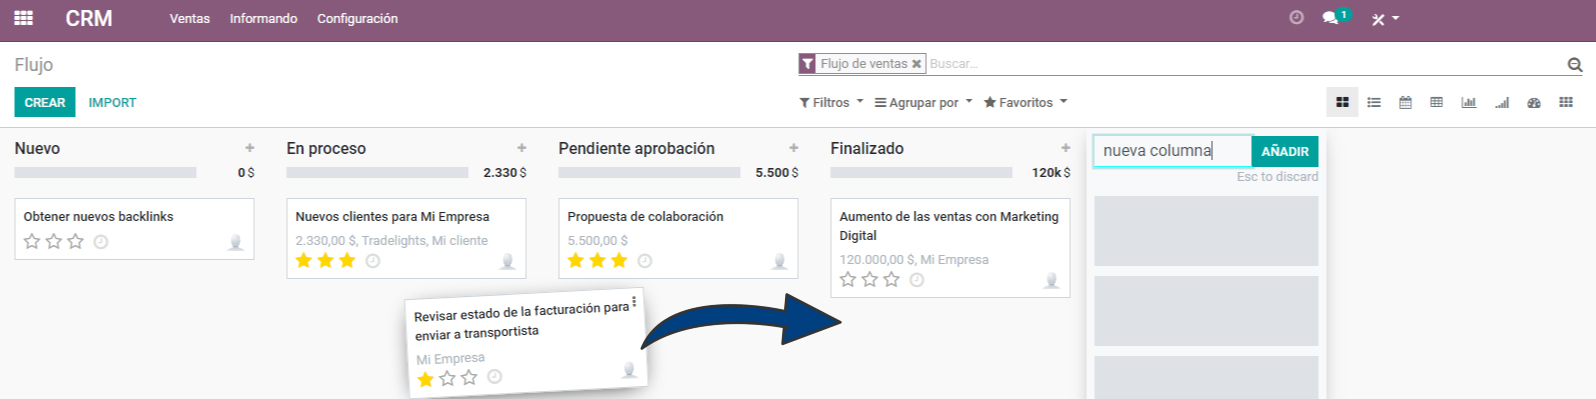The width and height of the screenshot is (1596, 399).
Task: Switch to pivot table view icon
Action: (x=1436, y=102)
